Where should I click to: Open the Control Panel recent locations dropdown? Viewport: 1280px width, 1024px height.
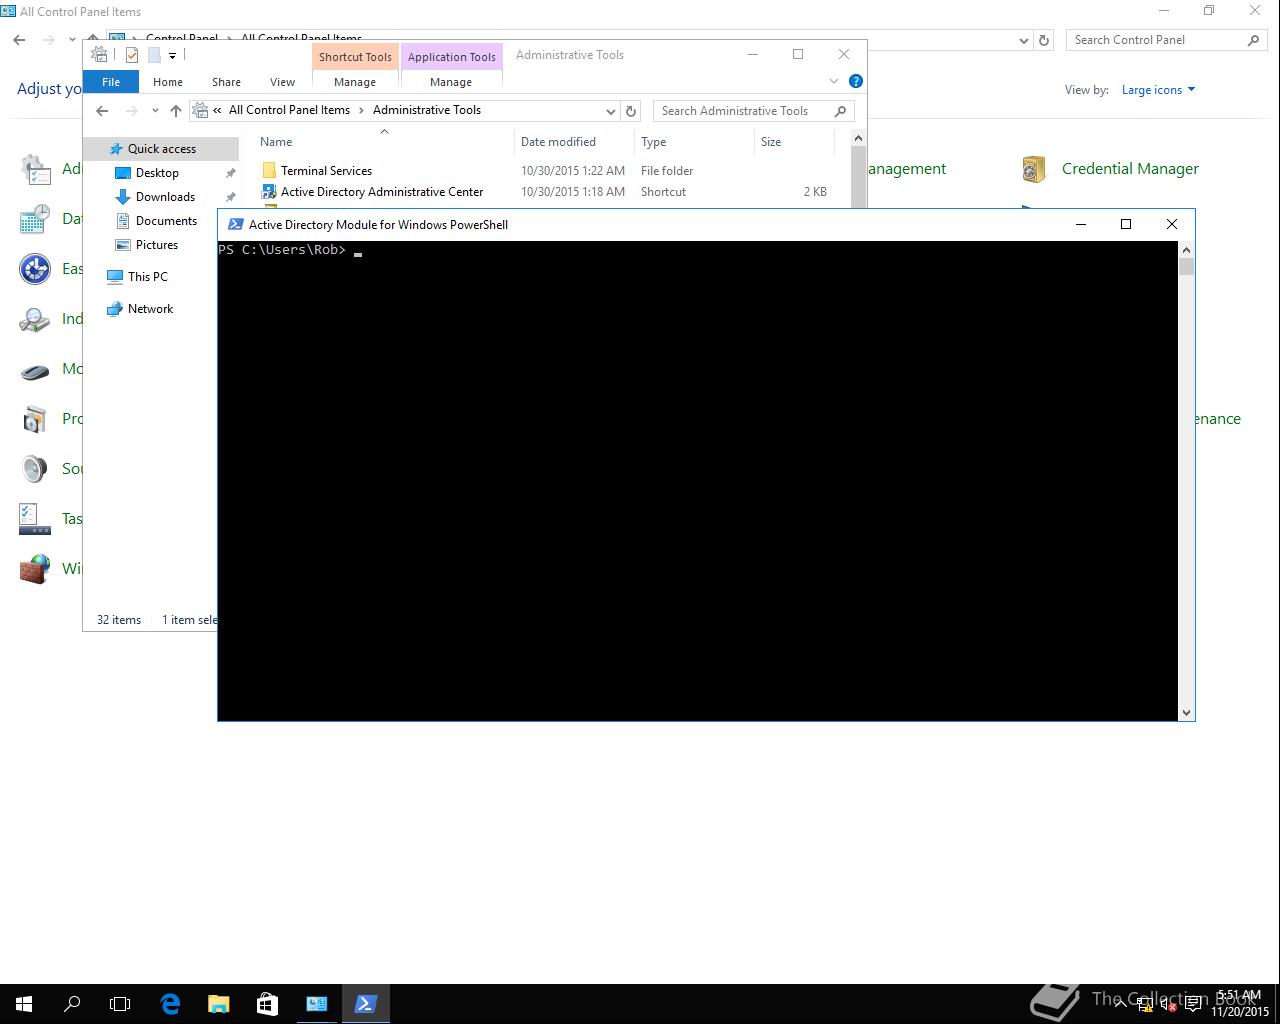pyautogui.click(x=72, y=40)
